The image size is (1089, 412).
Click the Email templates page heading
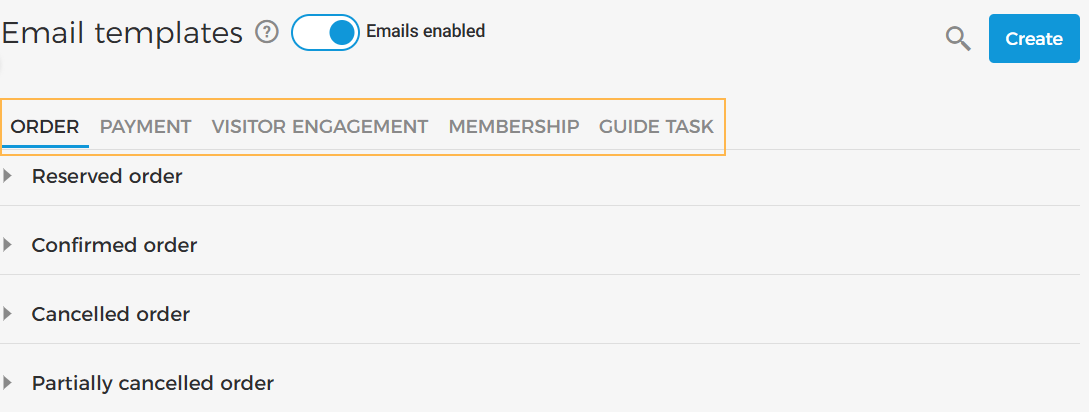tap(122, 33)
